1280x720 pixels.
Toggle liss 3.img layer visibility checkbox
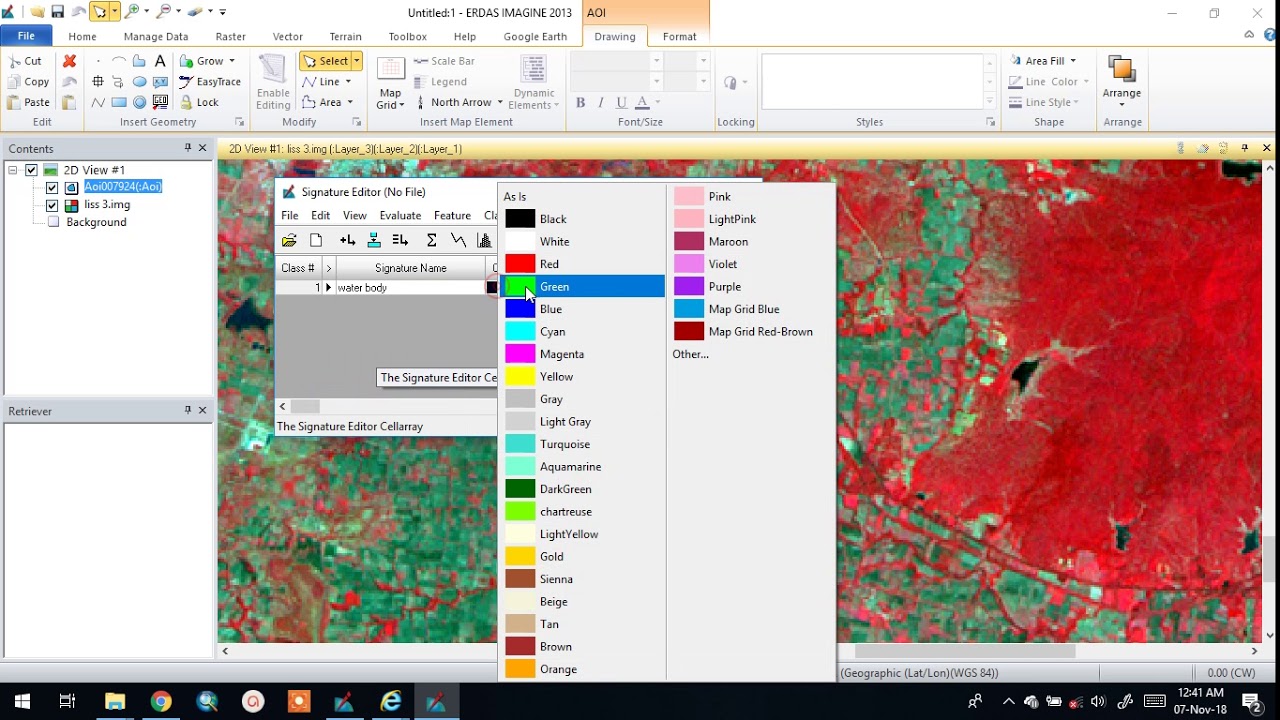52,205
